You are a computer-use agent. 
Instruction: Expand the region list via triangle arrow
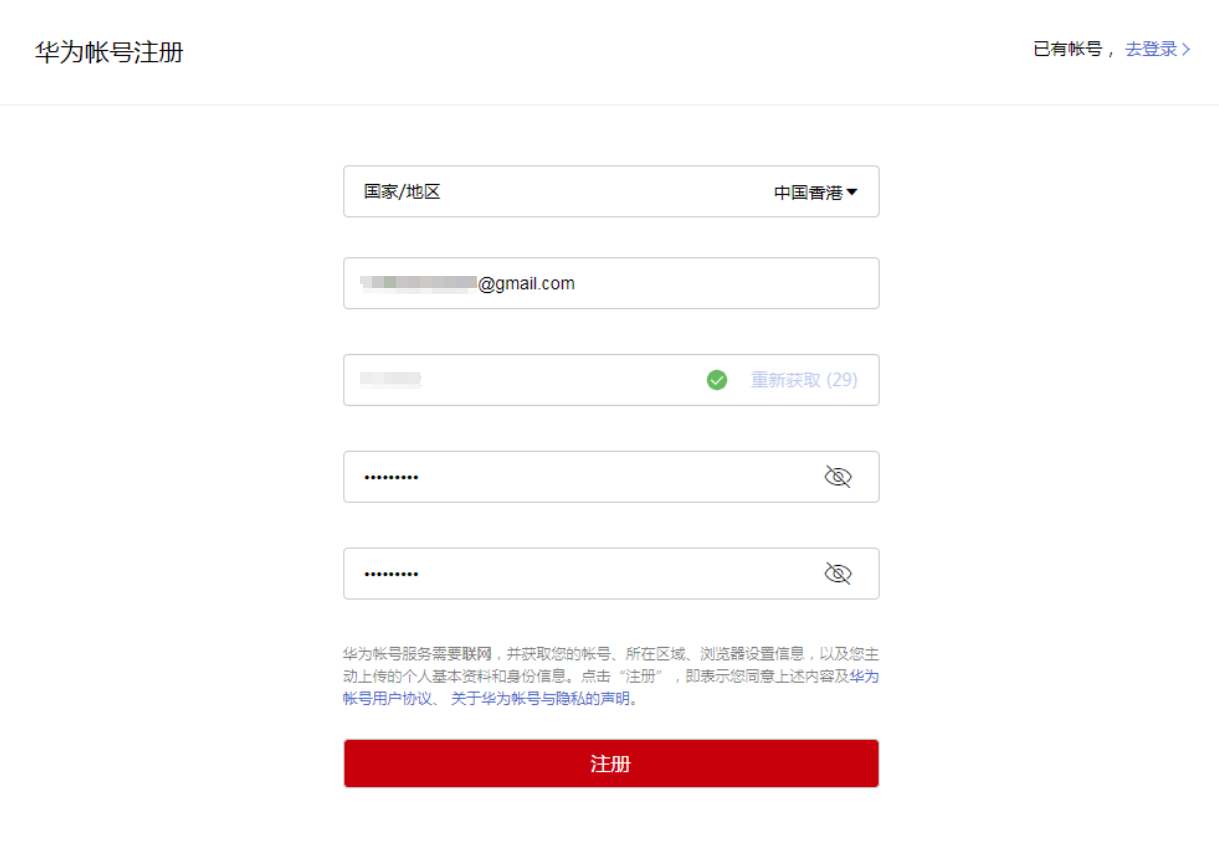(852, 192)
